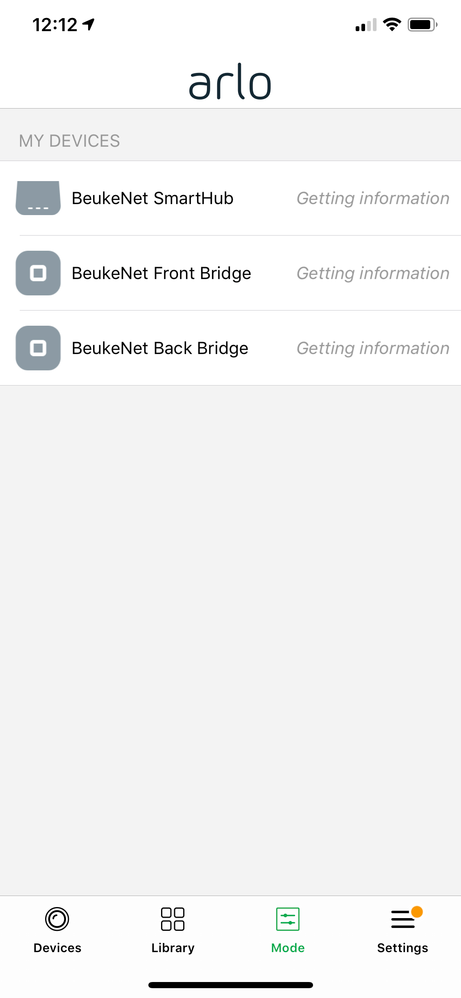The height and width of the screenshot is (998, 461).
Task: Tap SmartHub's Getting information status text
Action: [373, 199]
